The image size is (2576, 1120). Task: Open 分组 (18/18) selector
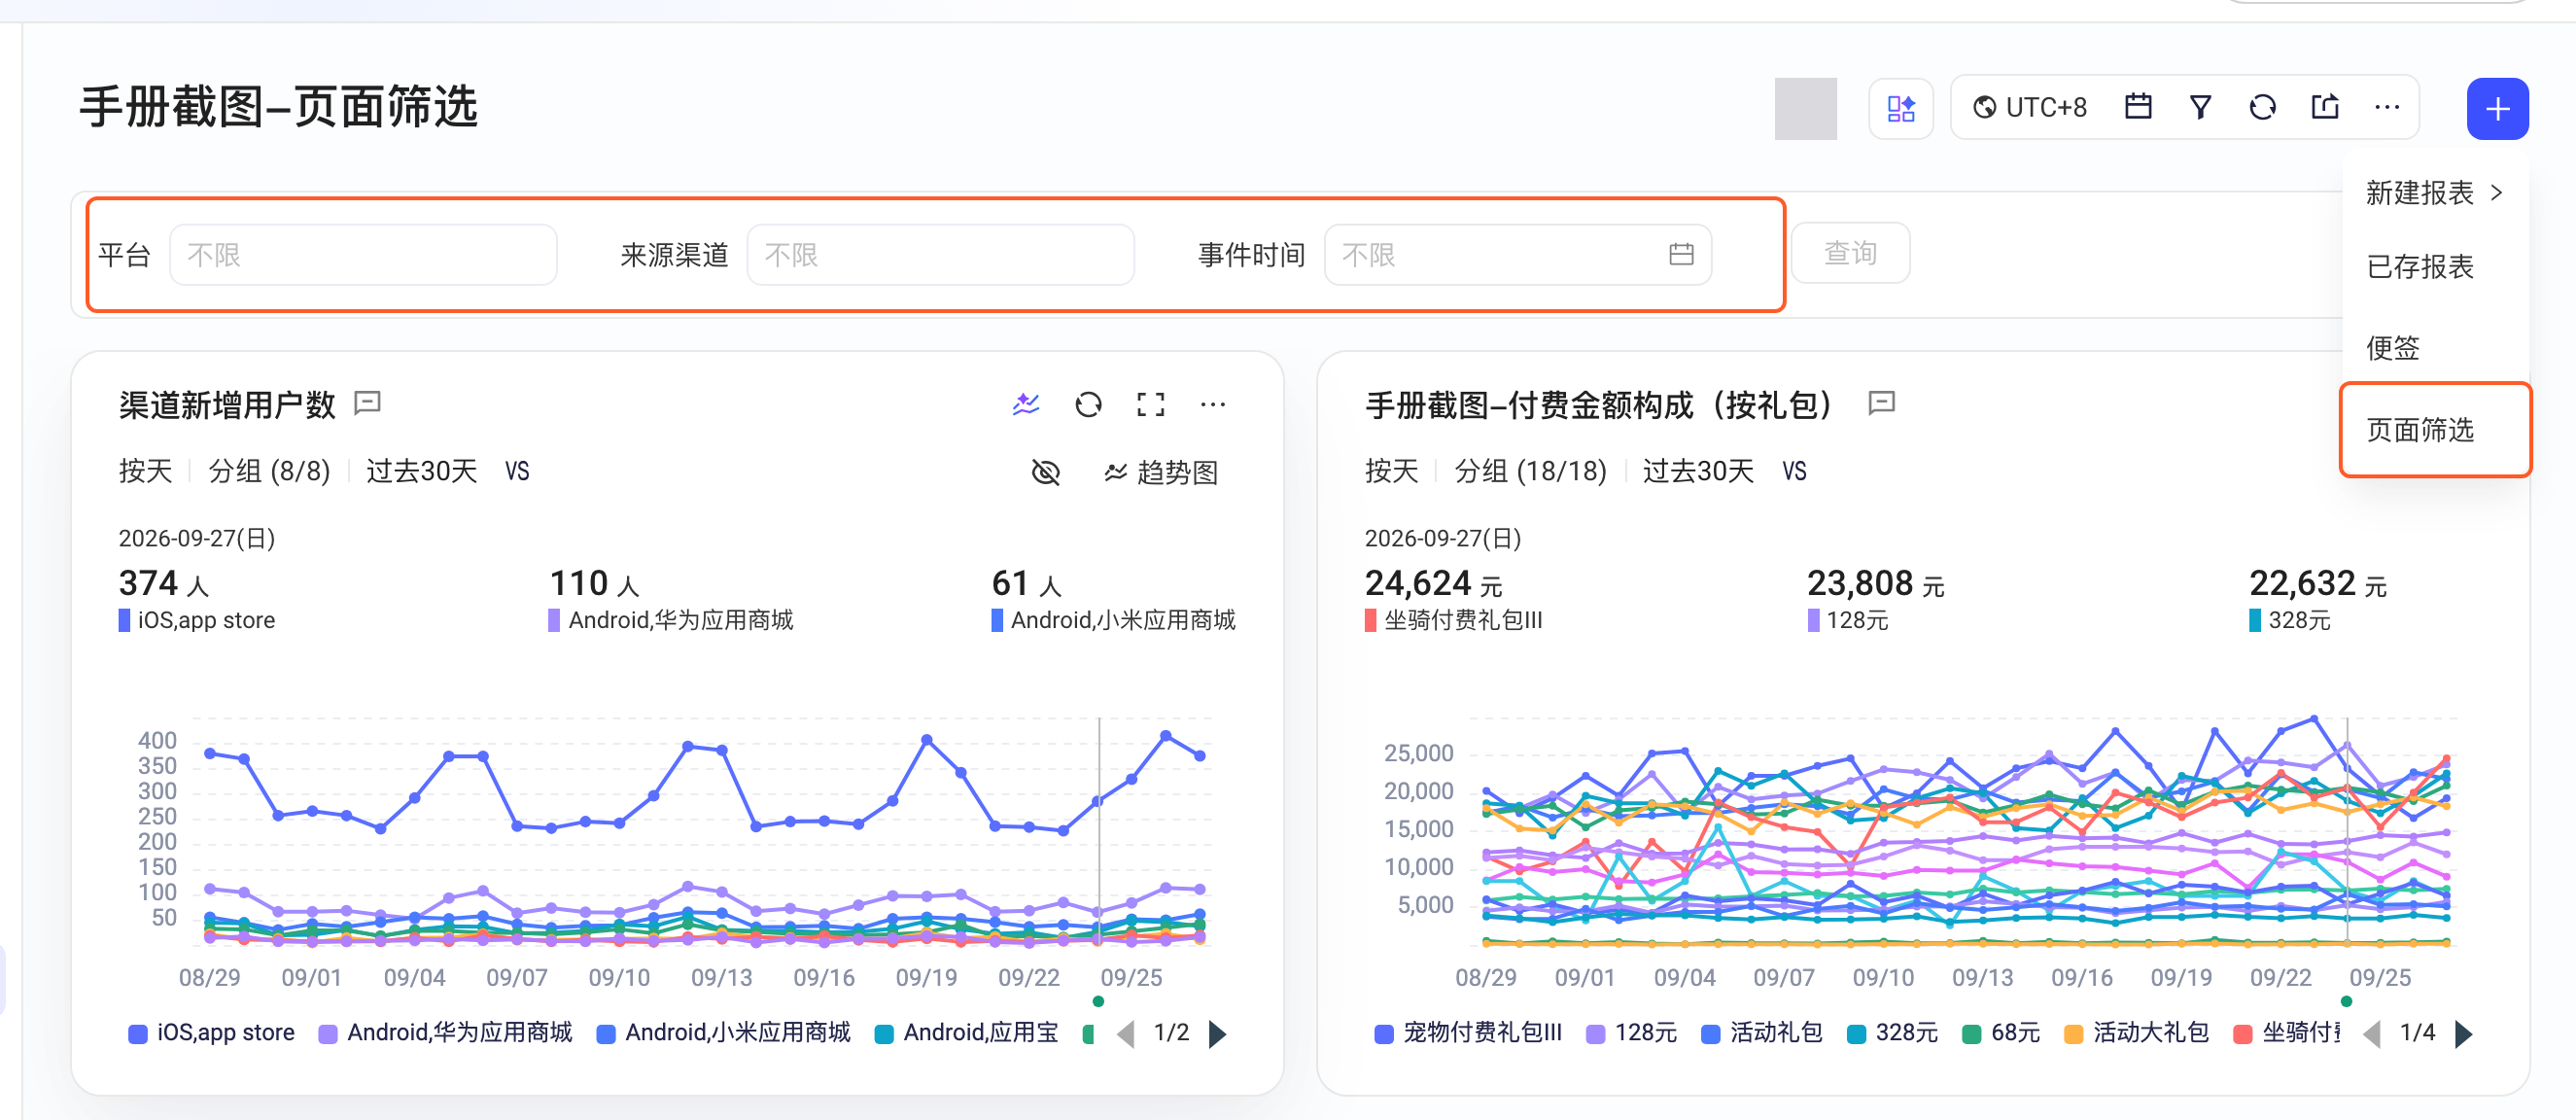1530,470
